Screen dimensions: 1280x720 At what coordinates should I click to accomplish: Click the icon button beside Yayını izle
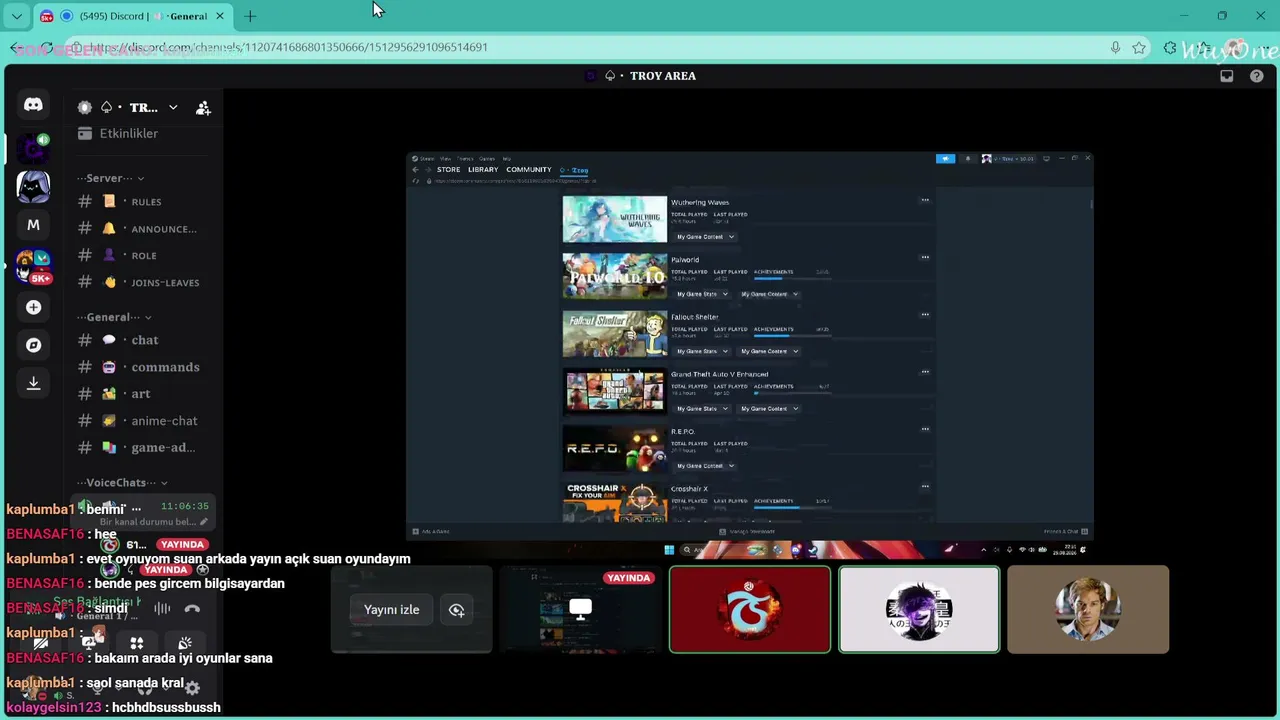pos(456,610)
